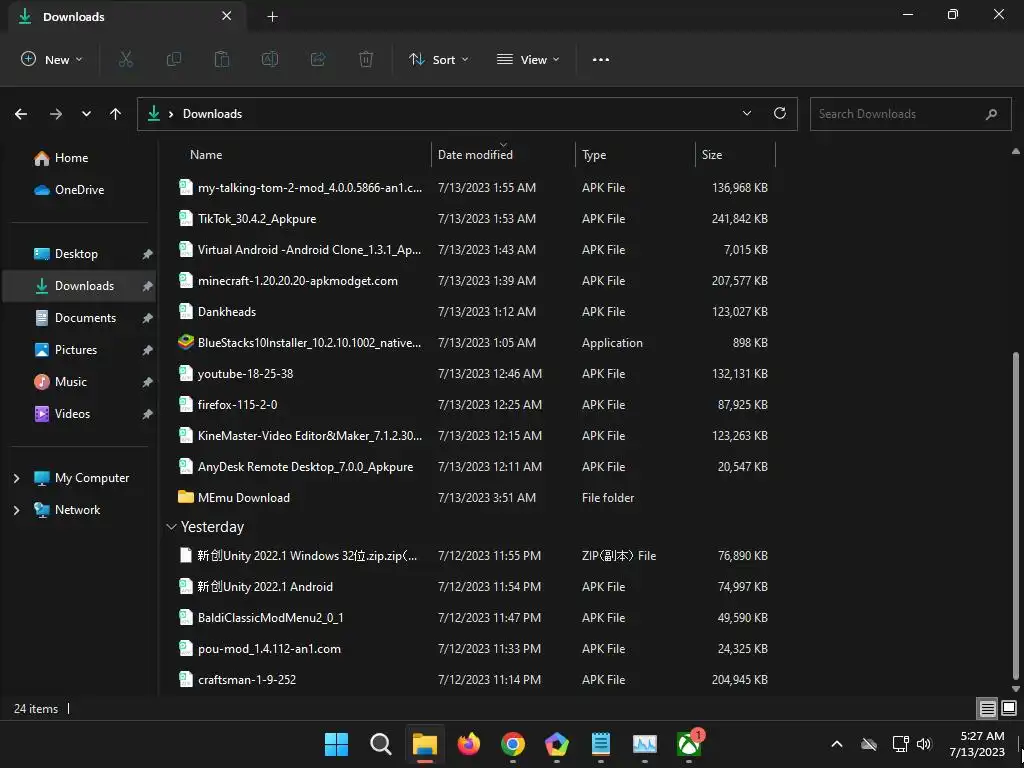The height and width of the screenshot is (768, 1024).
Task: Click the taskbar clock and date
Action: [978, 744]
